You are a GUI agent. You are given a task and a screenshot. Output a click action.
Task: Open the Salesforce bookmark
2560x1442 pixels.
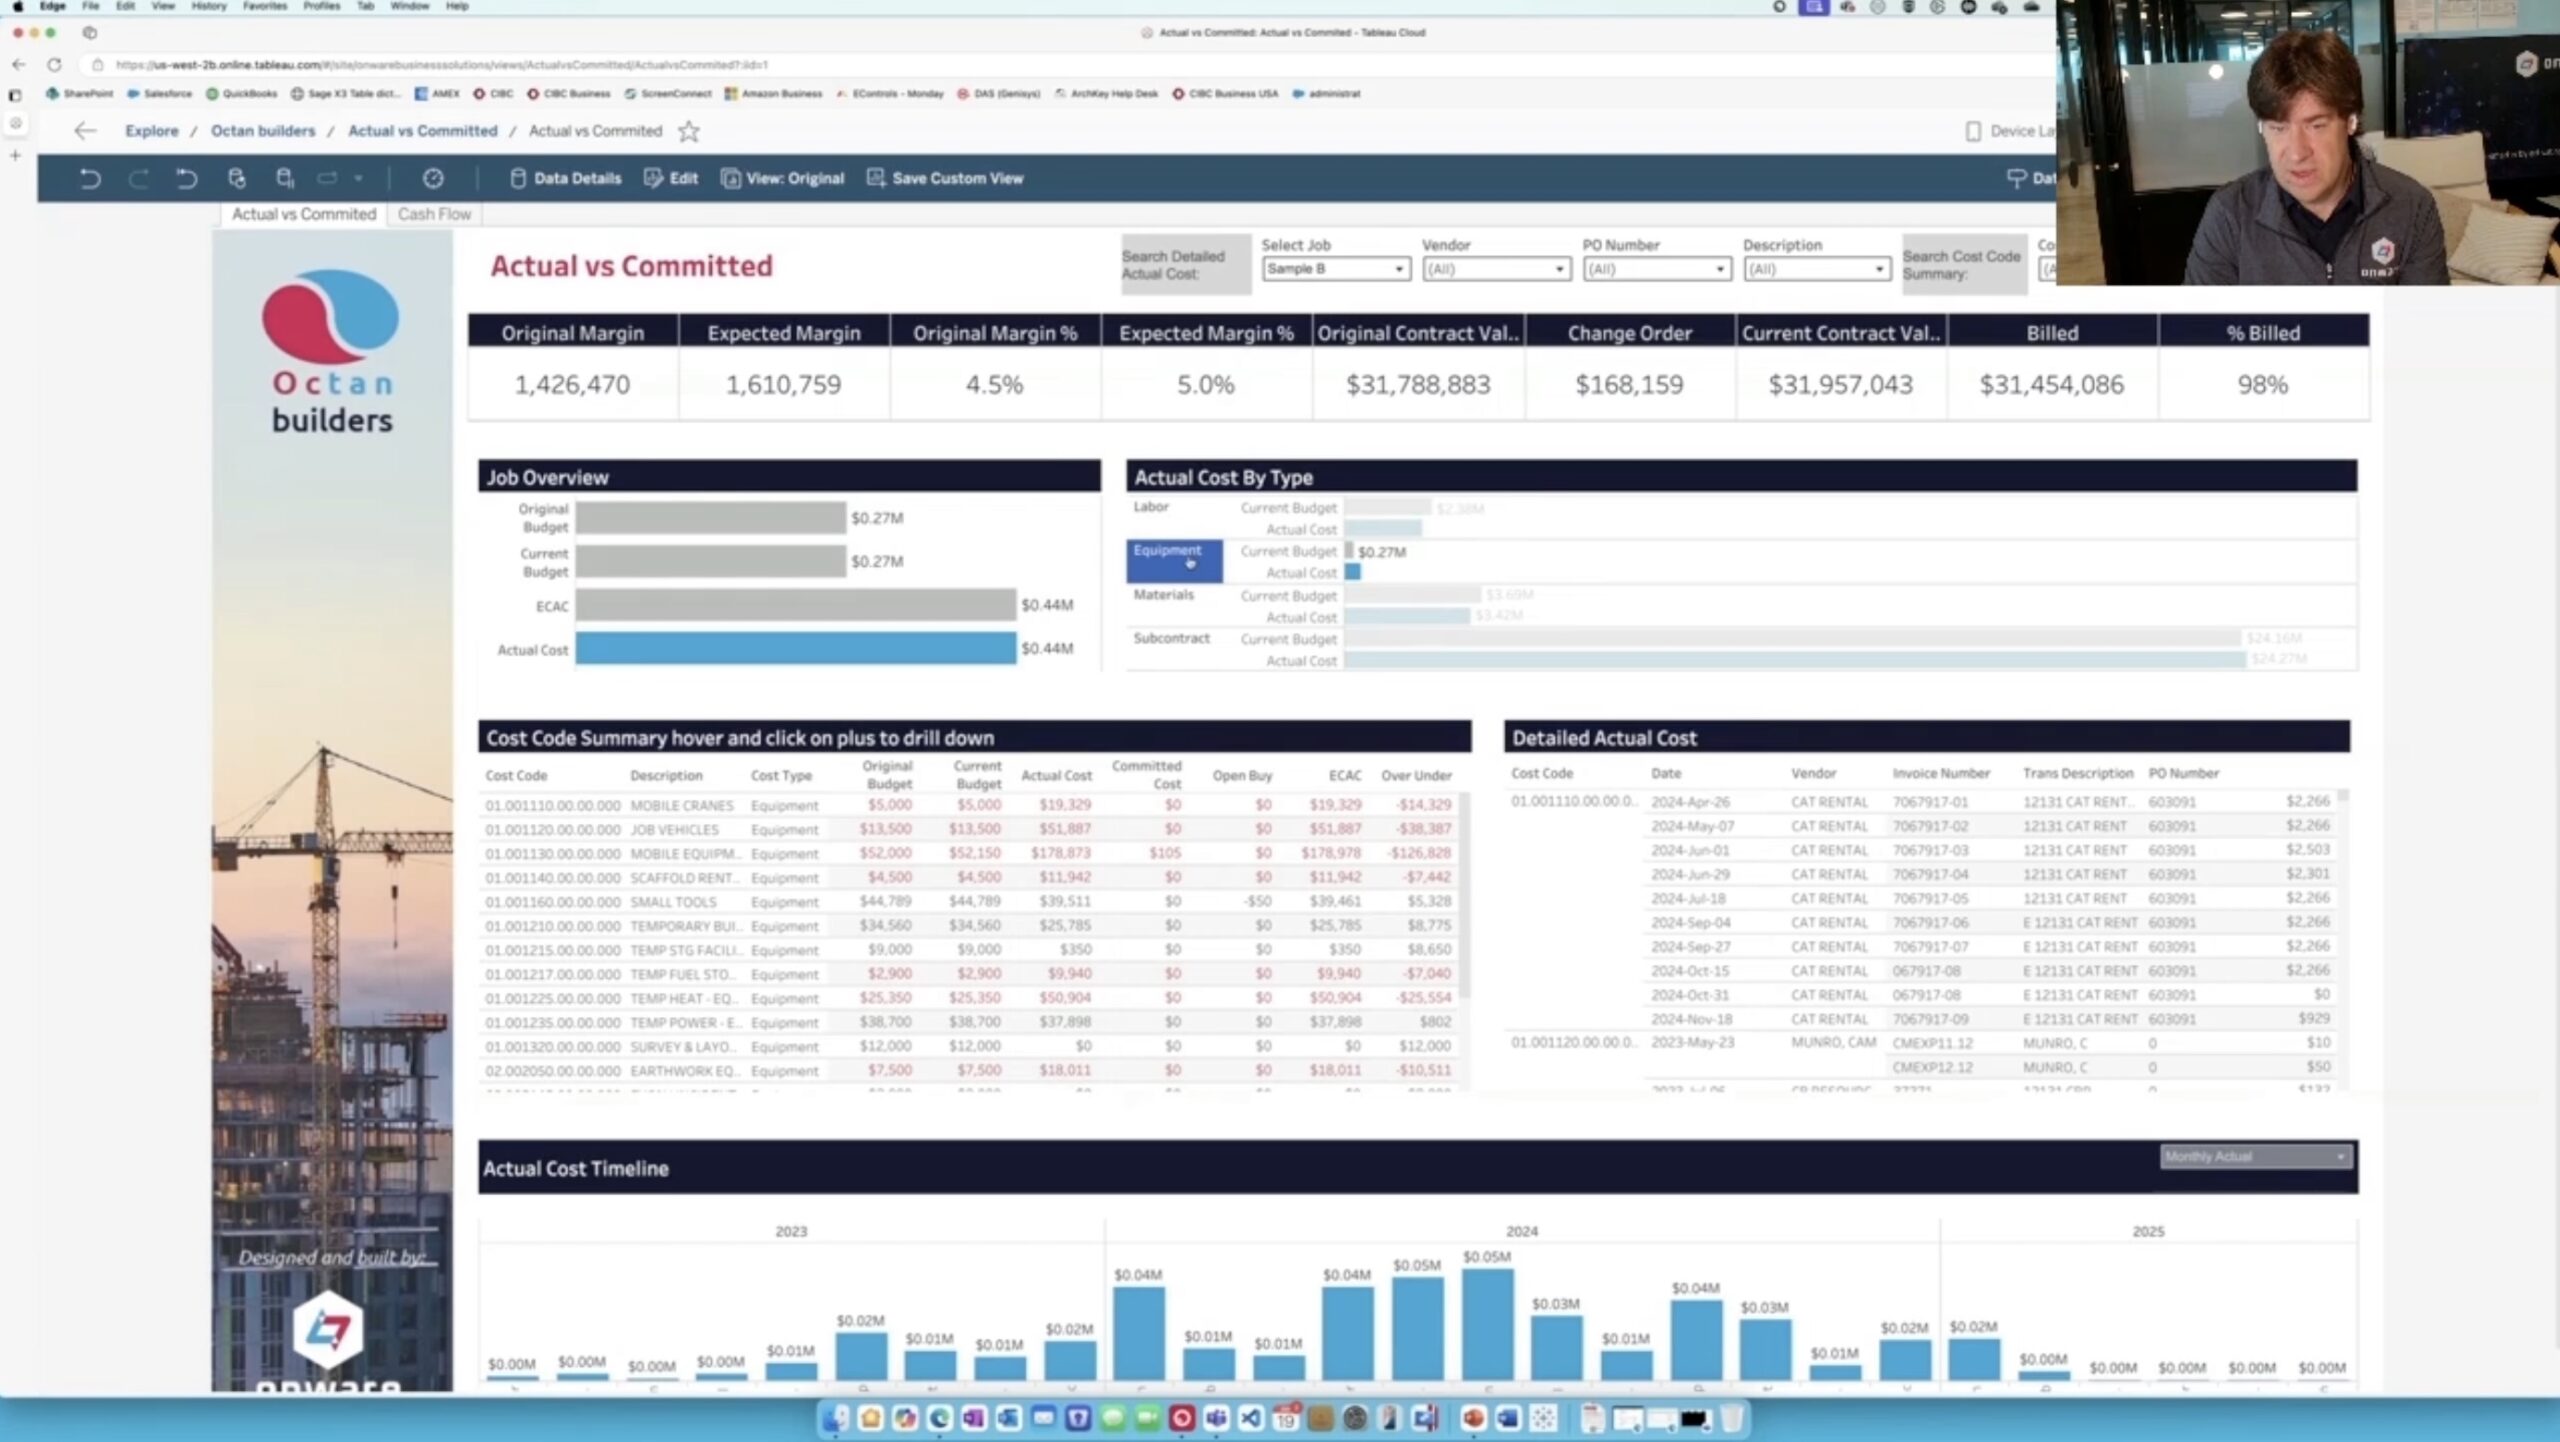coord(160,94)
